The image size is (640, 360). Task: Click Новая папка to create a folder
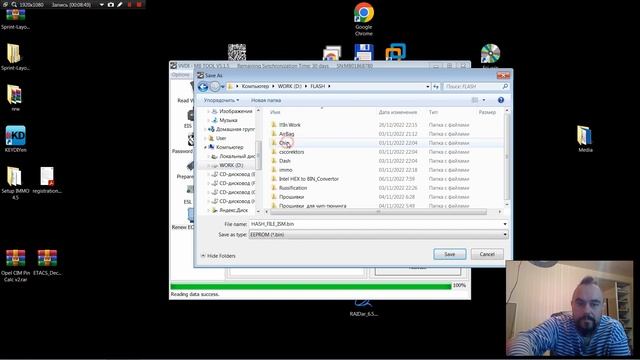coord(266,100)
